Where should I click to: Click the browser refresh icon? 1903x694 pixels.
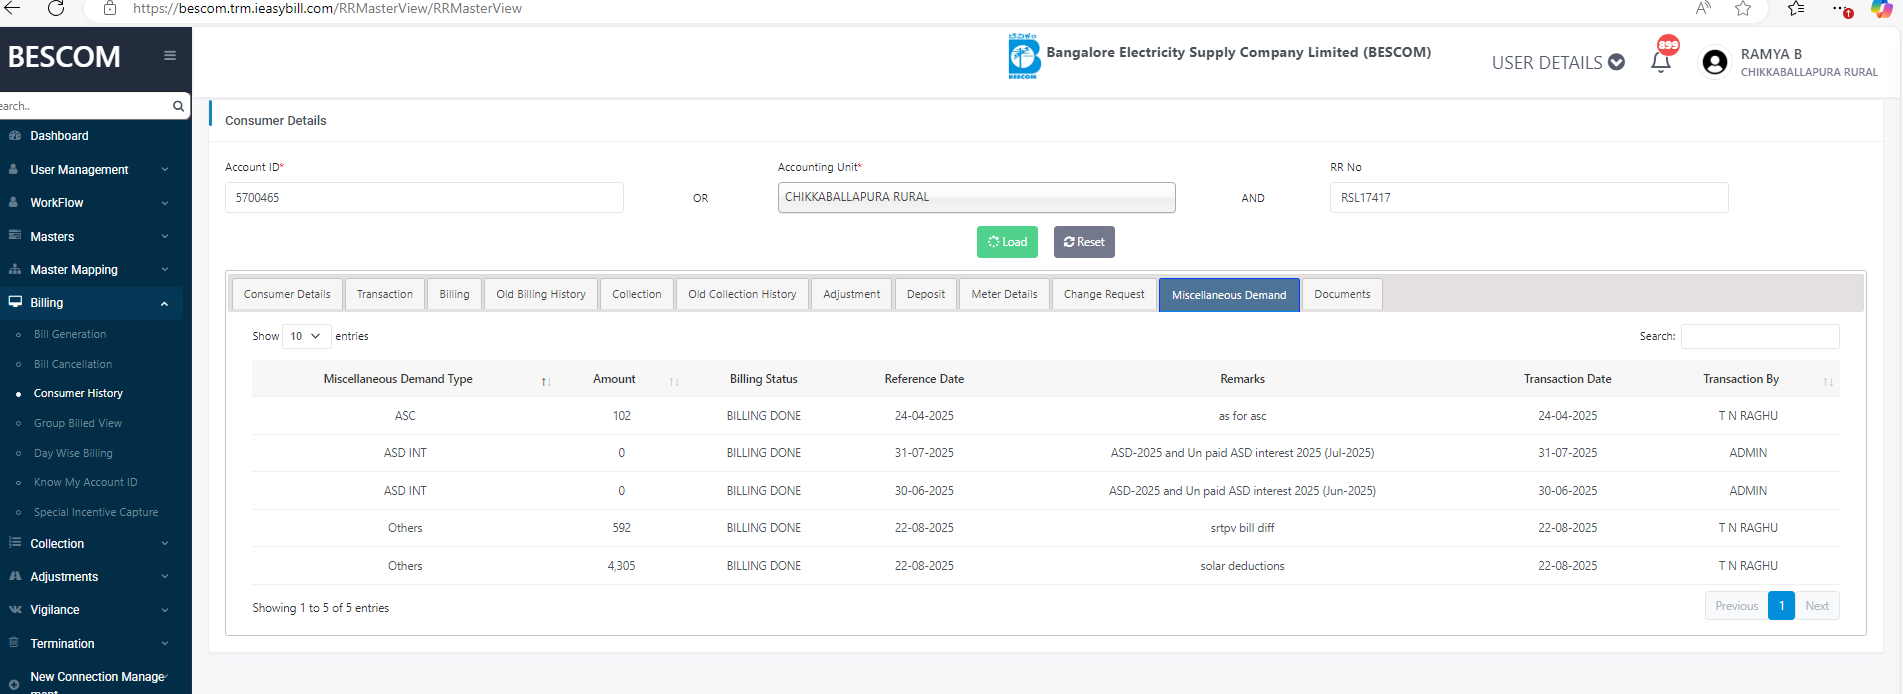click(56, 9)
